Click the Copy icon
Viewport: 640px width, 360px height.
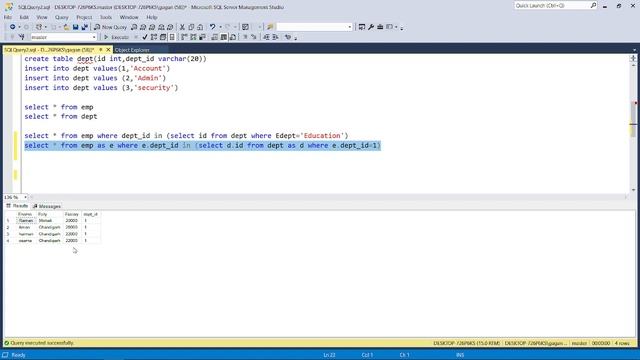click(x=191, y=27)
